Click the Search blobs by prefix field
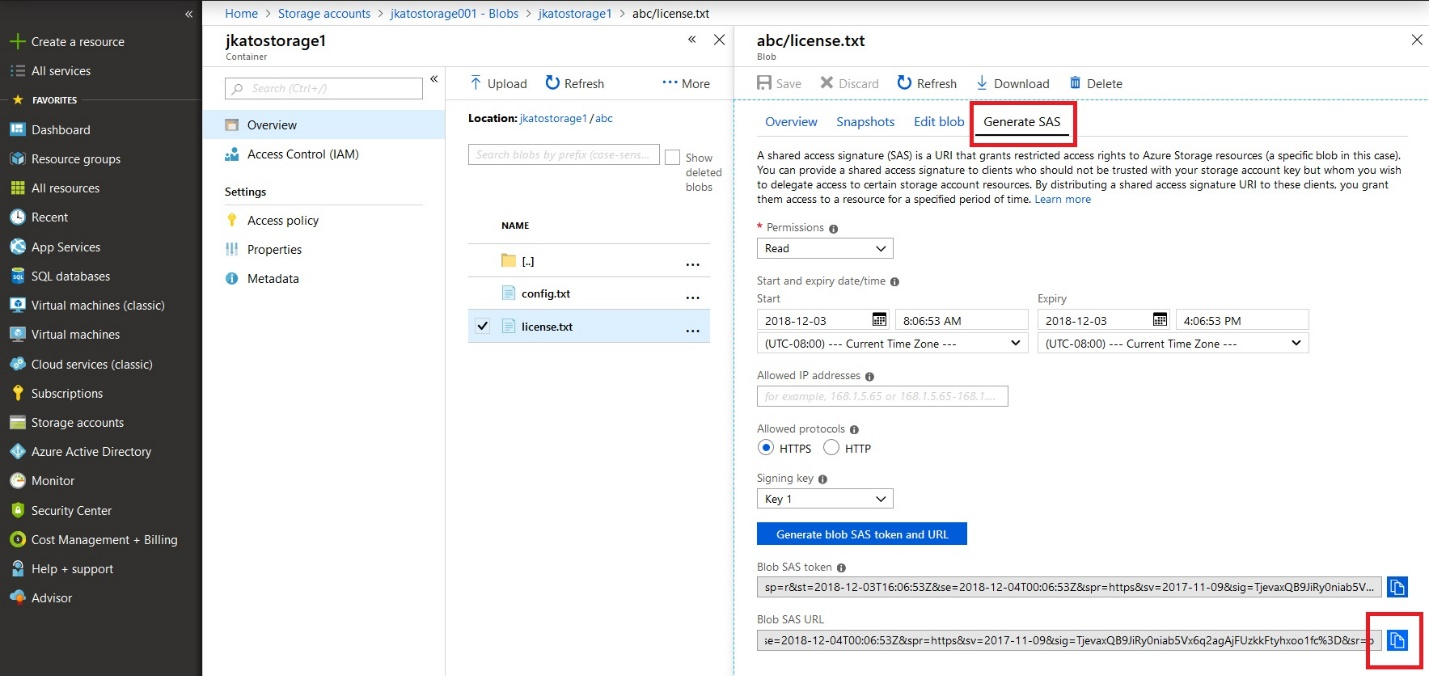This screenshot has width=1429, height=676. [x=564, y=154]
